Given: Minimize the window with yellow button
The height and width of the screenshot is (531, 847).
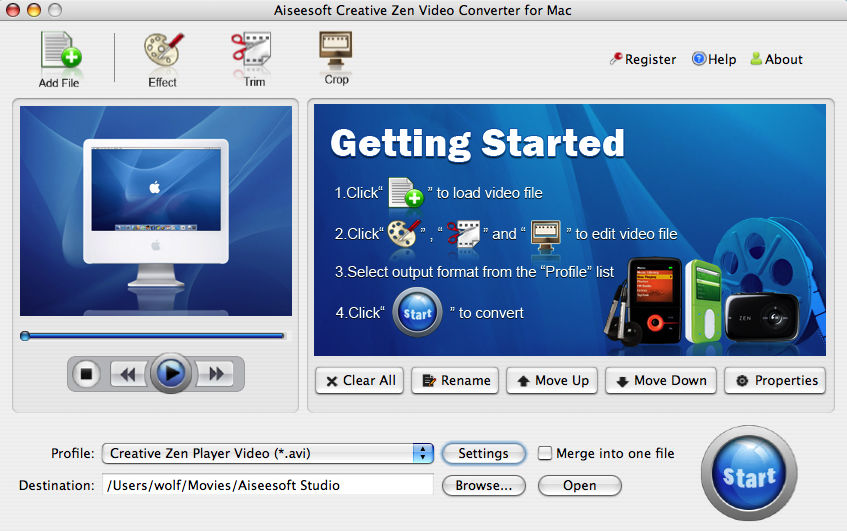Looking at the screenshot, I should point(33,10).
